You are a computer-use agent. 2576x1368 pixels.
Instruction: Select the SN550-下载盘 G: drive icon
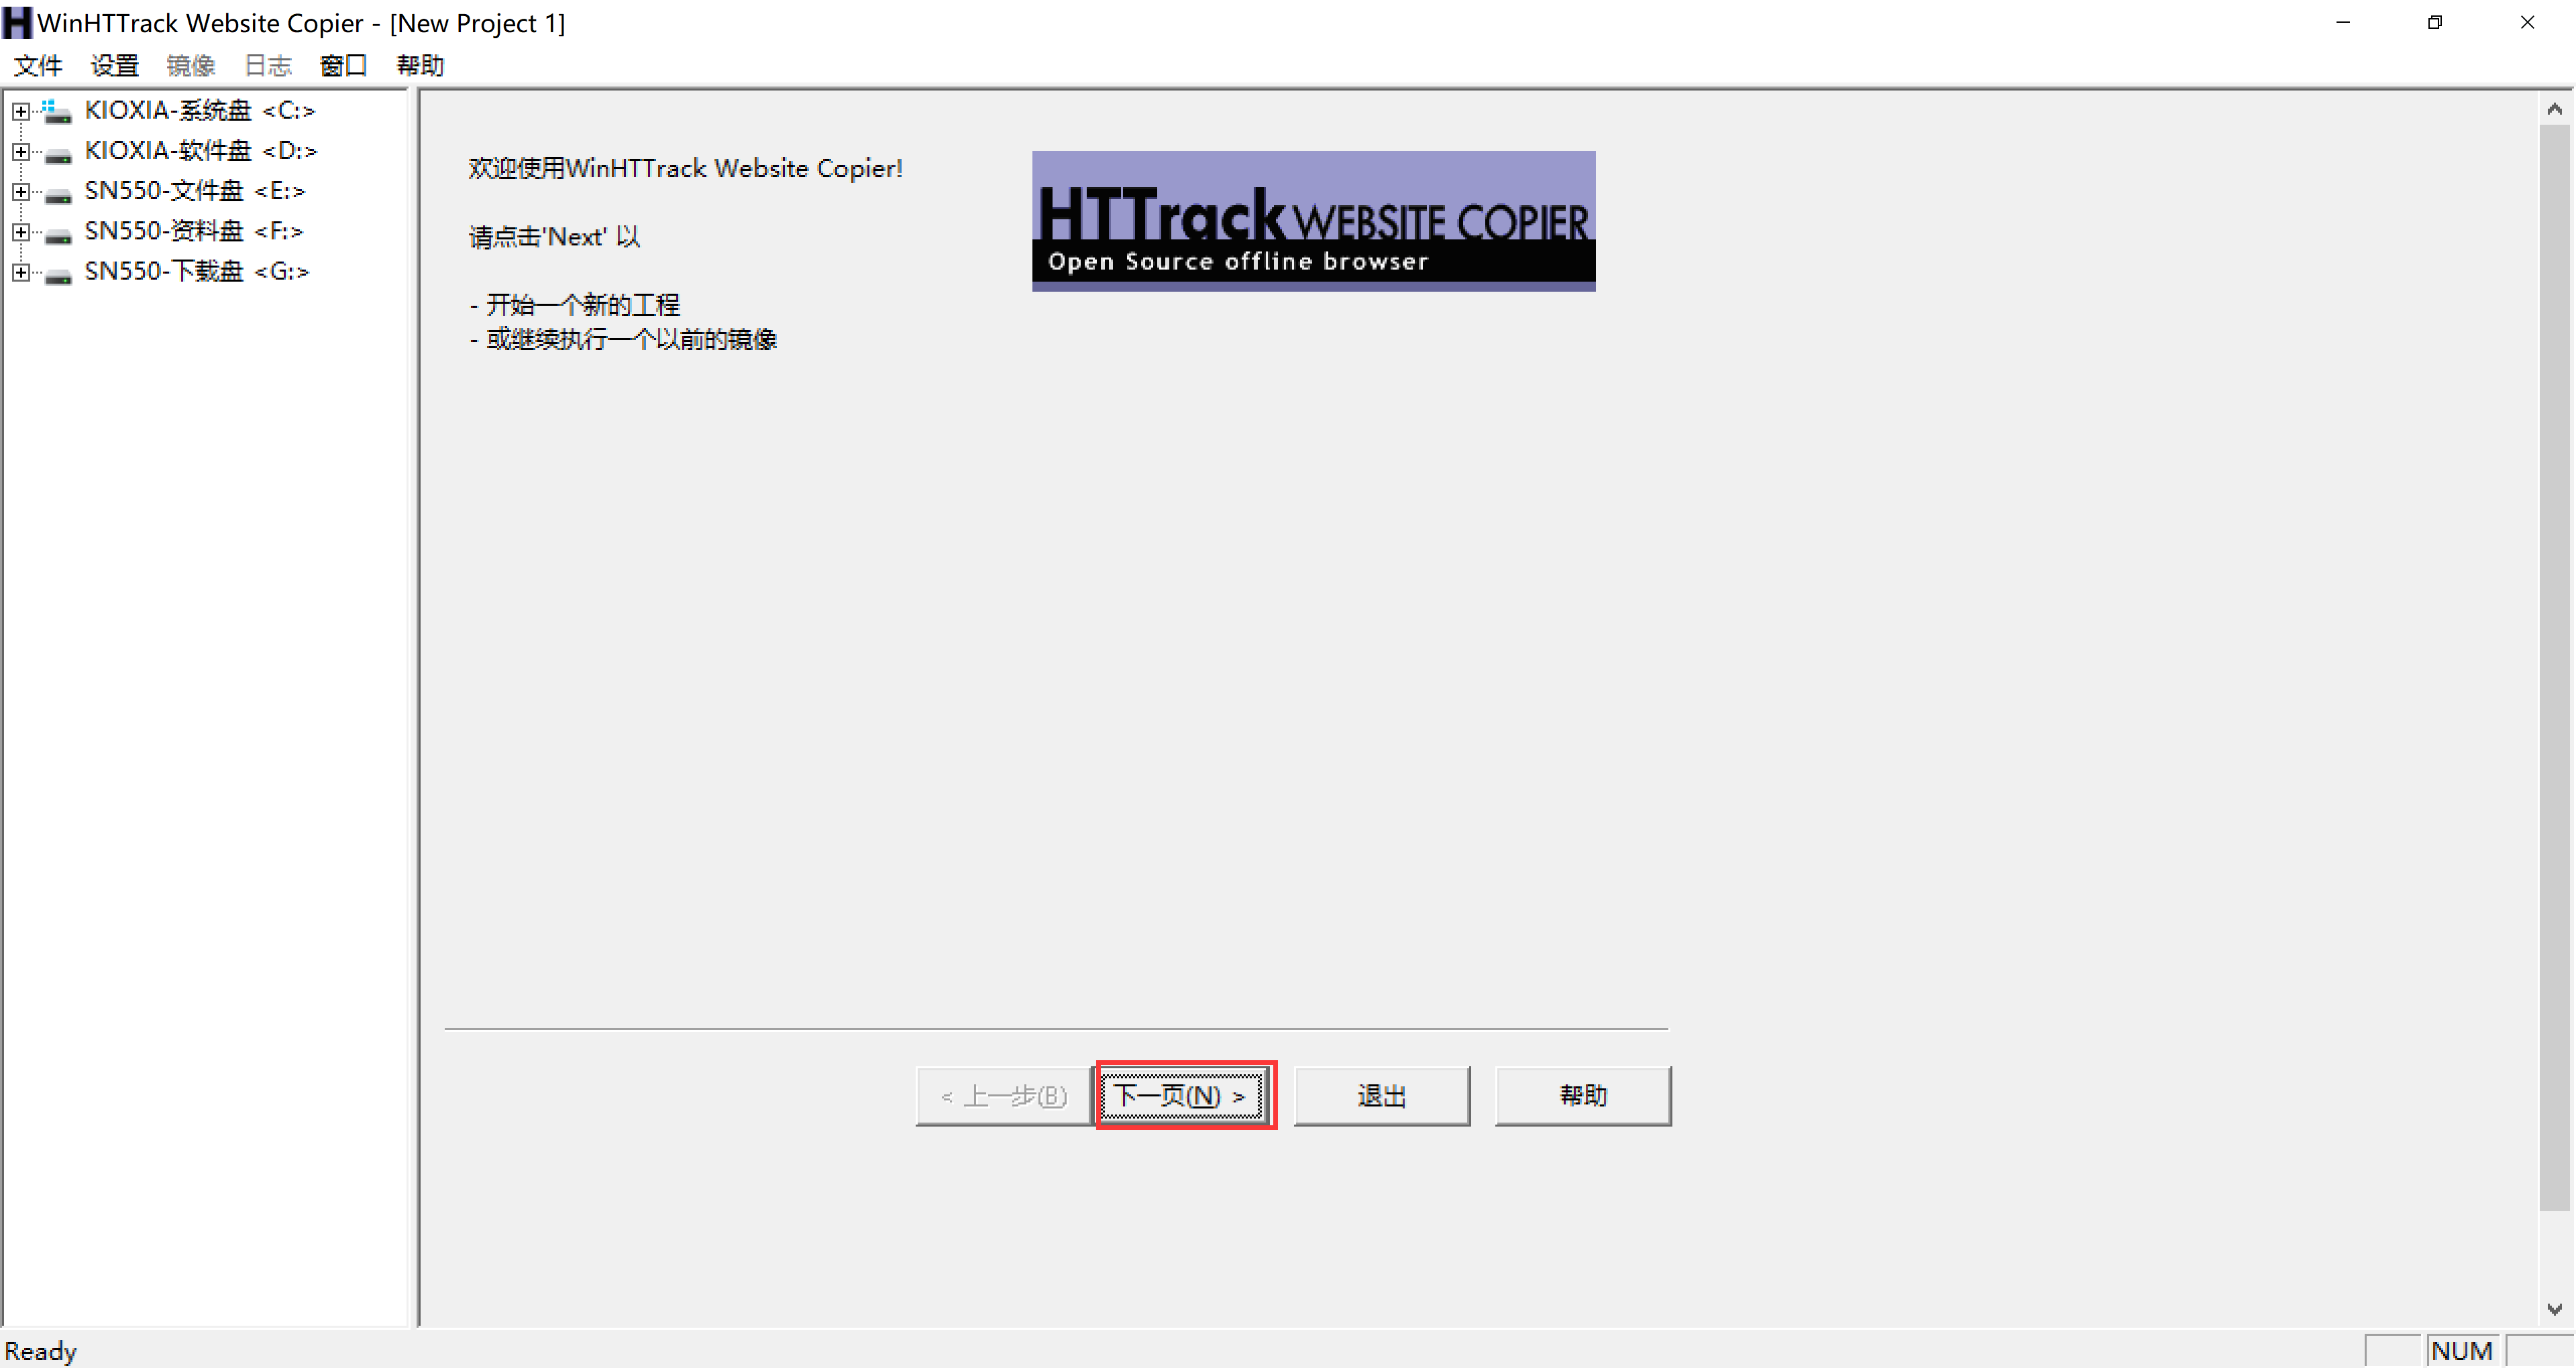coord(58,271)
